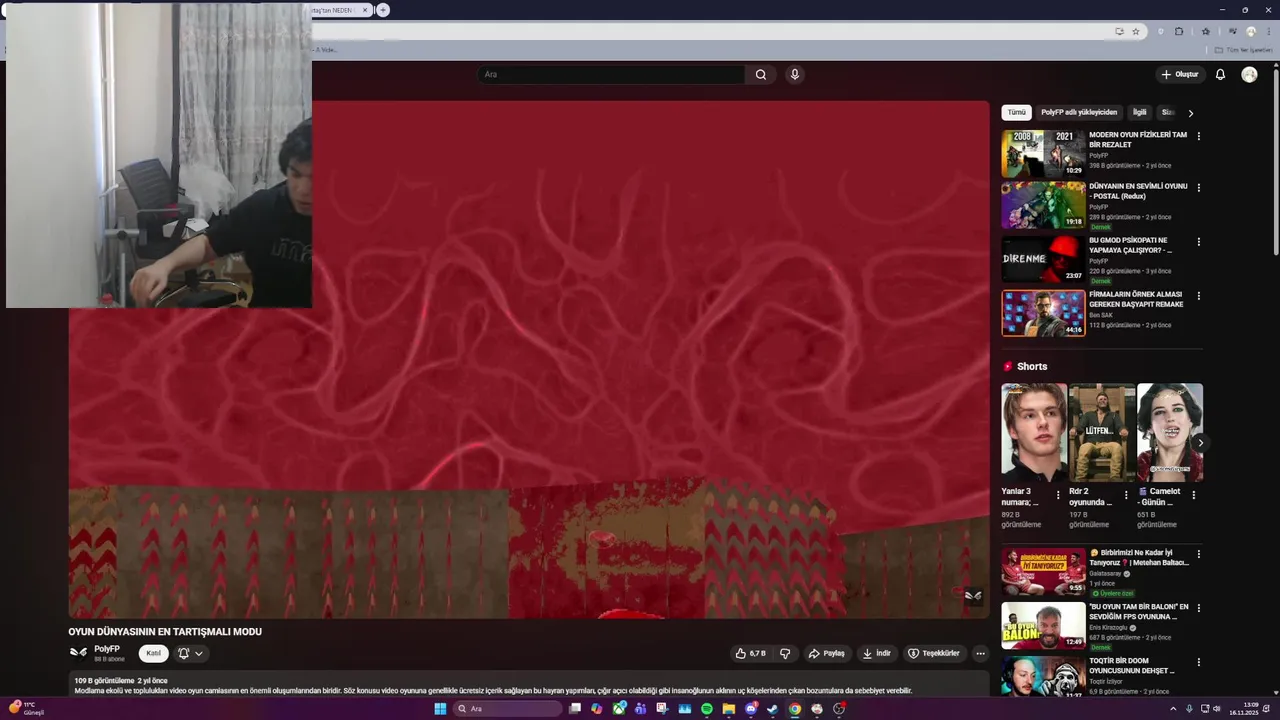Open options menu for POSTAL (Redux) video

[x=1198, y=188]
